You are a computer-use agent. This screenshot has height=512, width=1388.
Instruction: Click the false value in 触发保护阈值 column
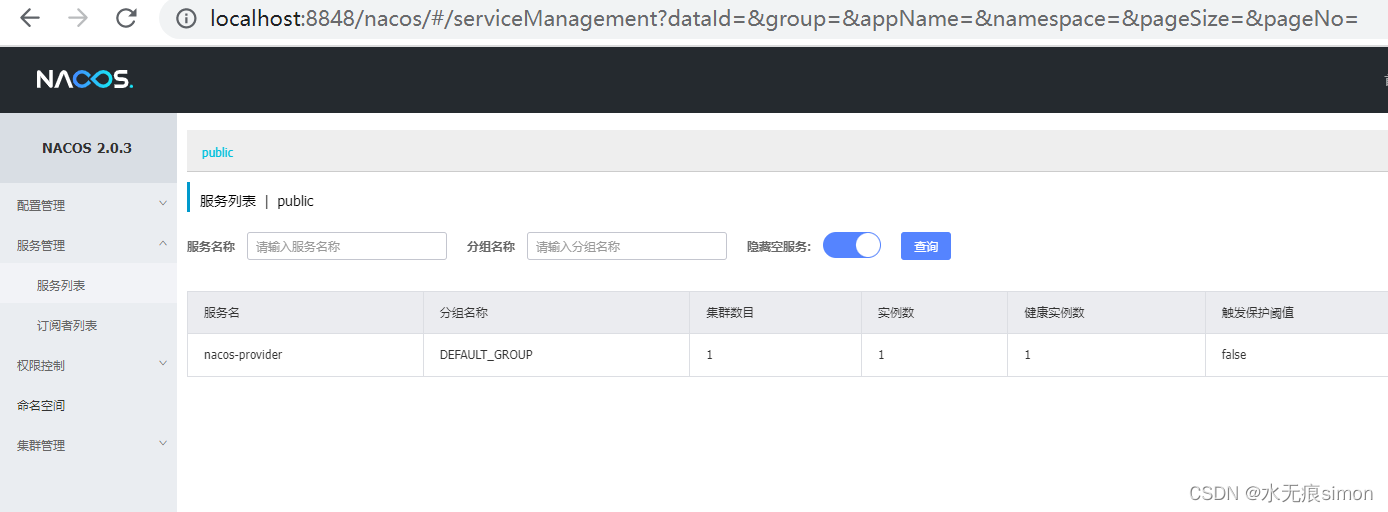click(x=1234, y=355)
